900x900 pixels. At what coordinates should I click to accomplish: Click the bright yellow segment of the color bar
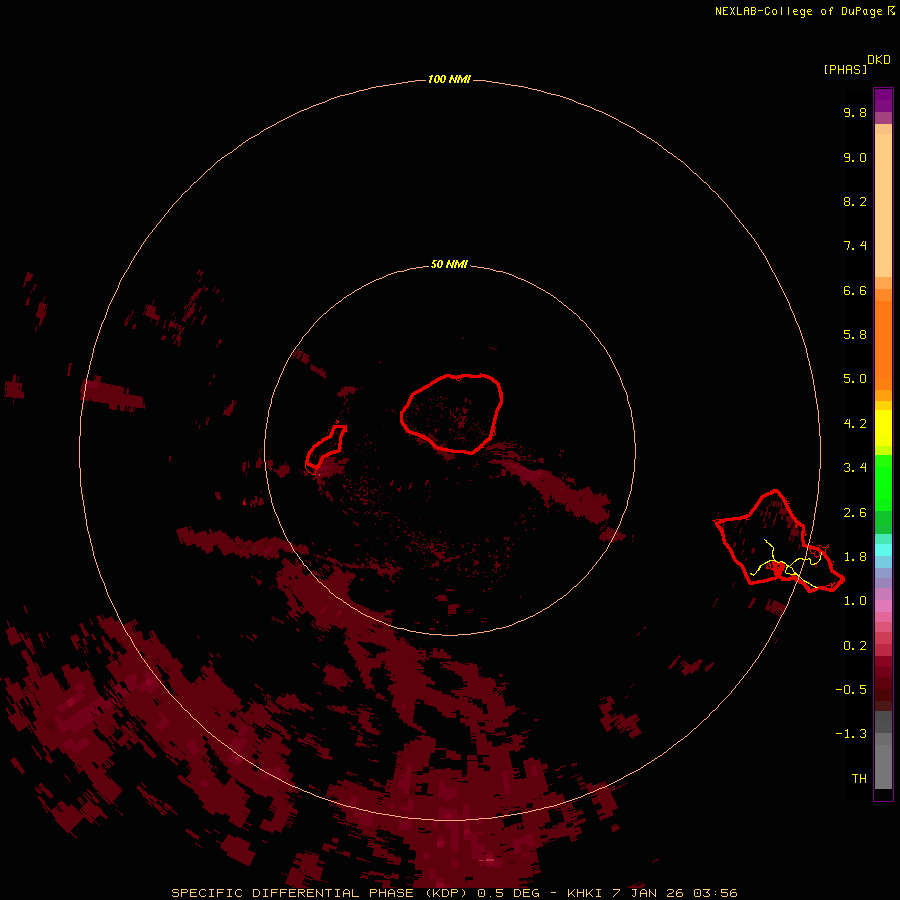883,428
